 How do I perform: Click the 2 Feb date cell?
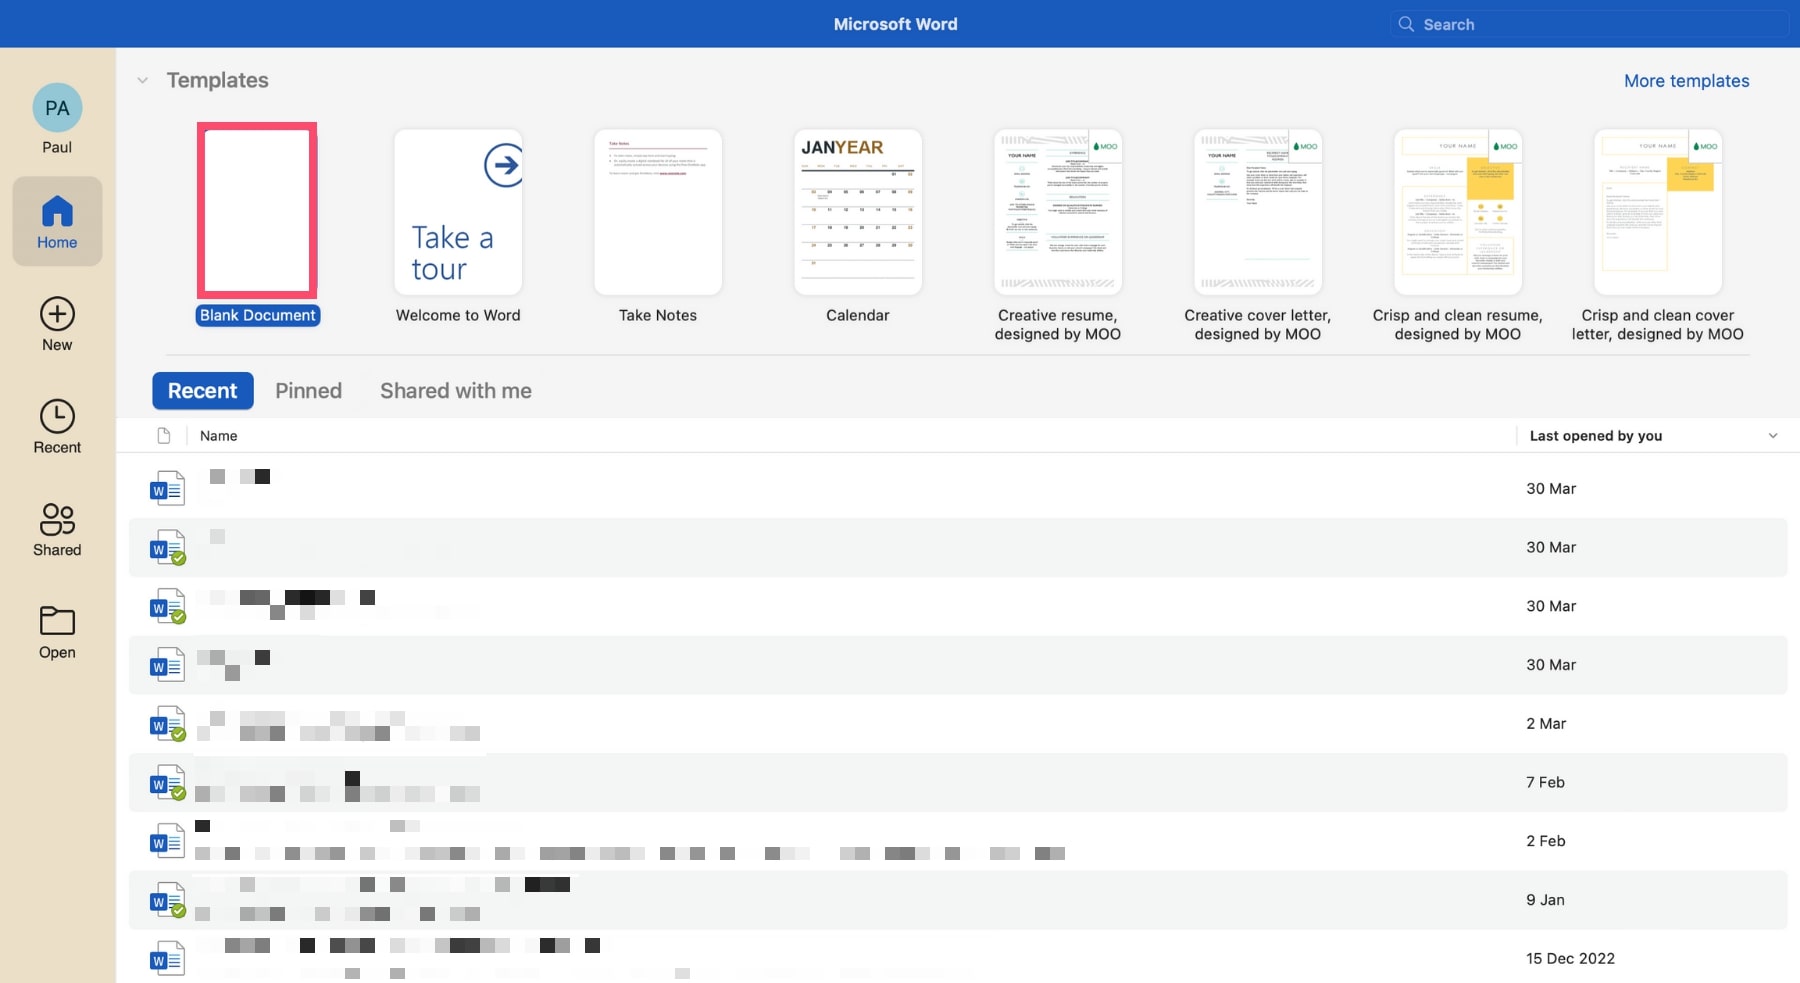point(1545,841)
